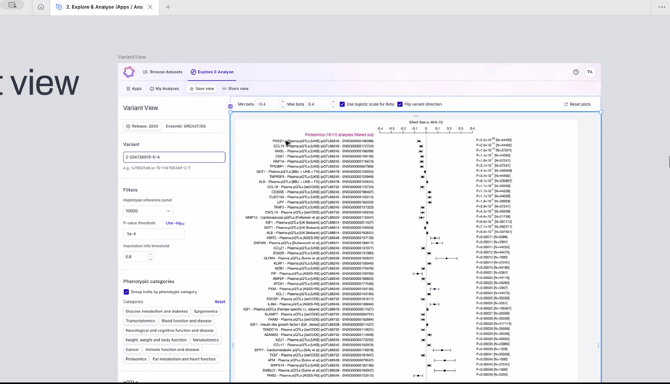Select the Glucose metabolism and diabetes category
Viewport: 670px width, 384px height.
click(156, 311)
